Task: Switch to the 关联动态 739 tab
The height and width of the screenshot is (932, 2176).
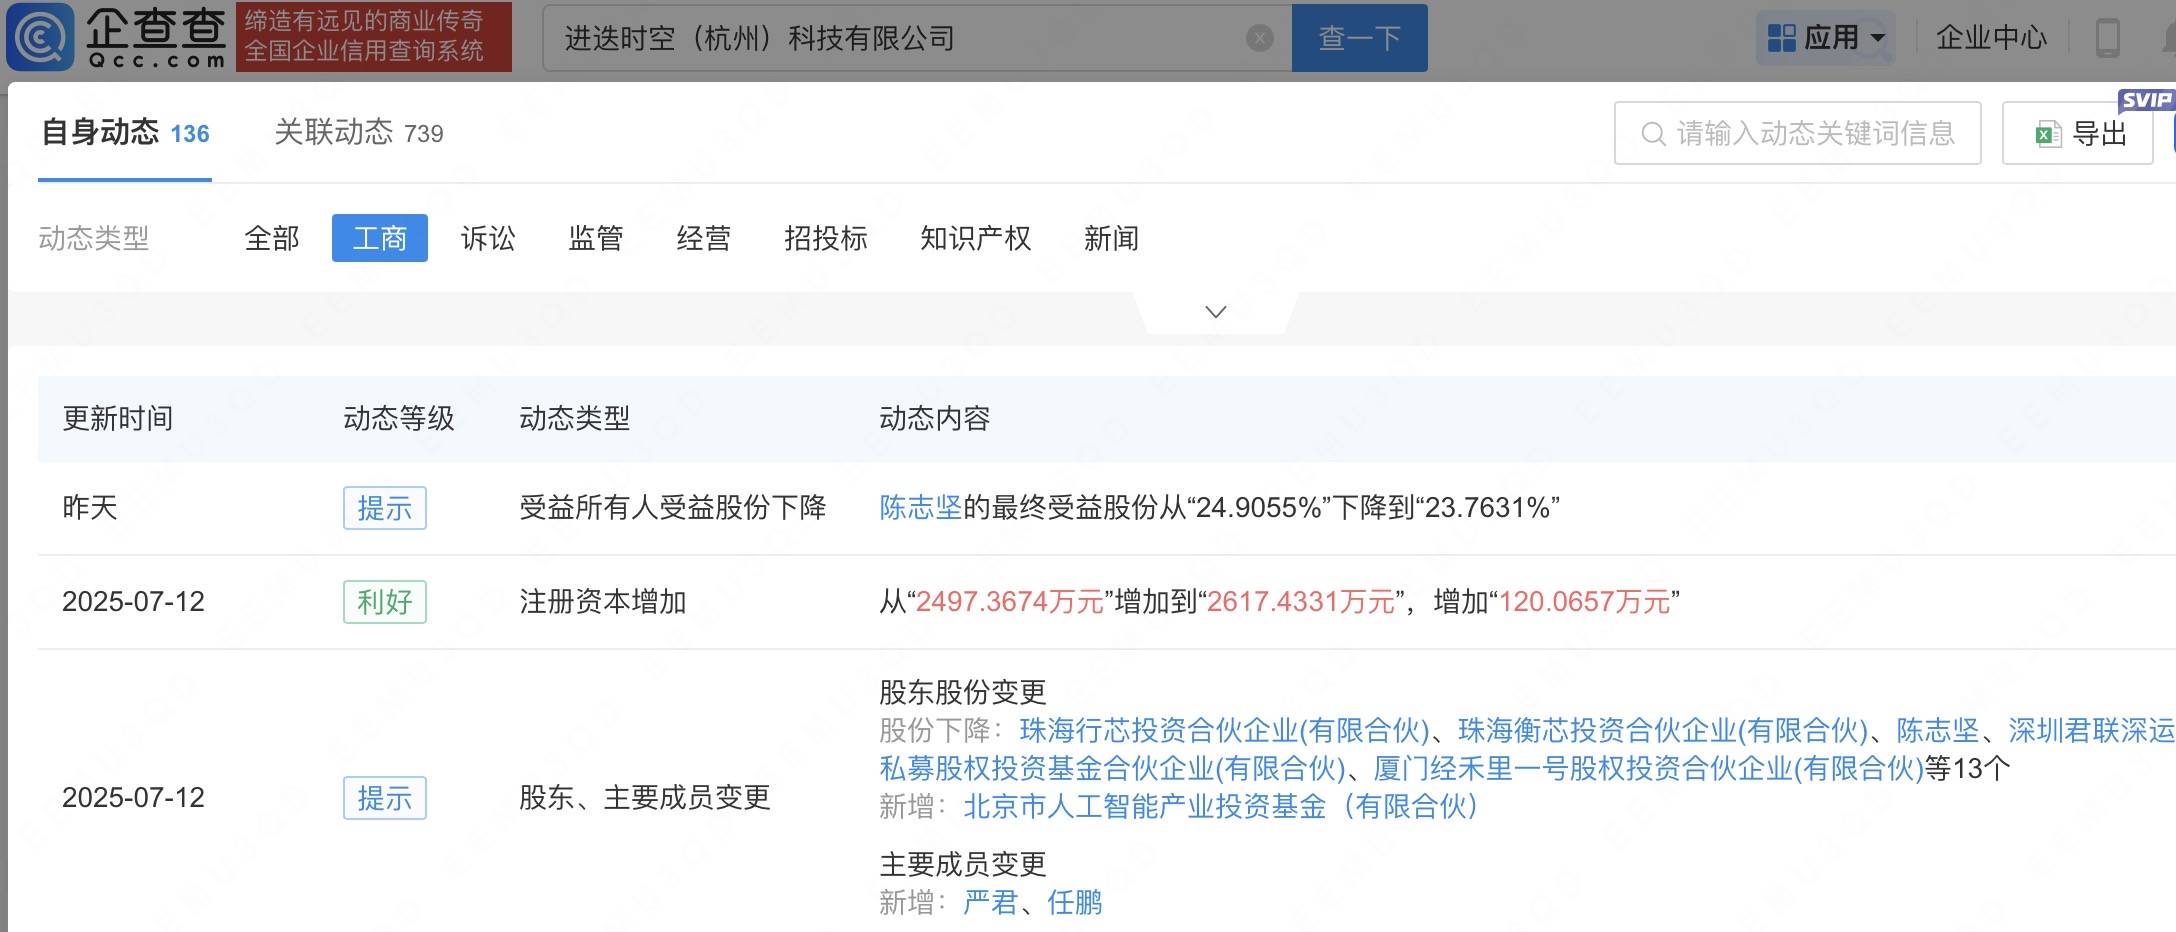Action: 358,133
